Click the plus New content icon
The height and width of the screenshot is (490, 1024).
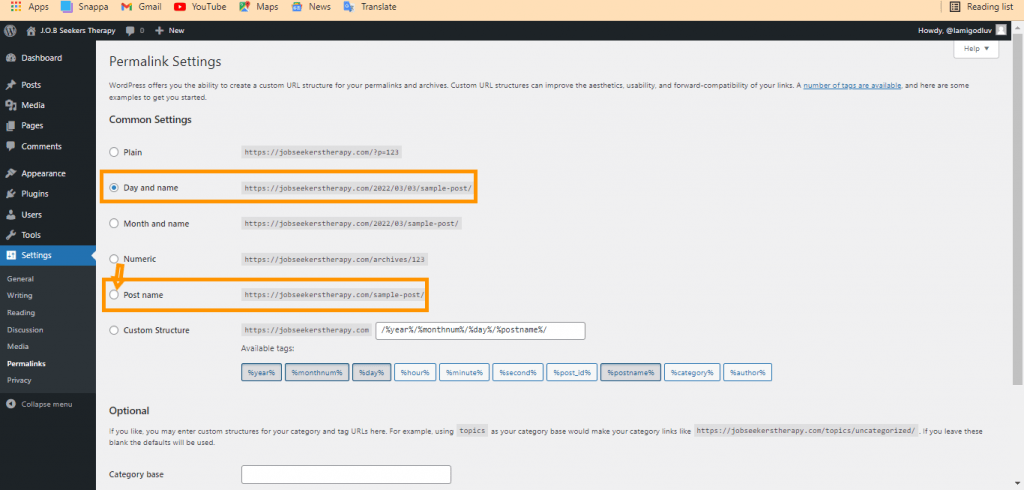(159, 31)
